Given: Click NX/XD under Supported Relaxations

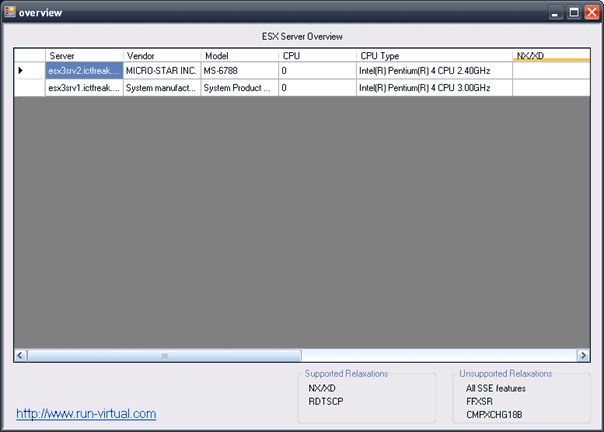Looking at the screenshot, I should (322, 388).
